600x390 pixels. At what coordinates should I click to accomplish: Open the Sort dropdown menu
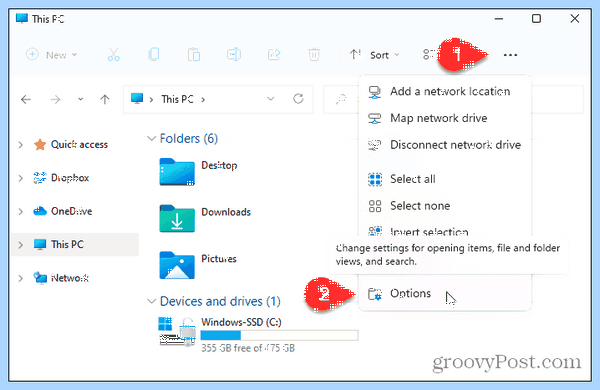[x=375, y=55]
